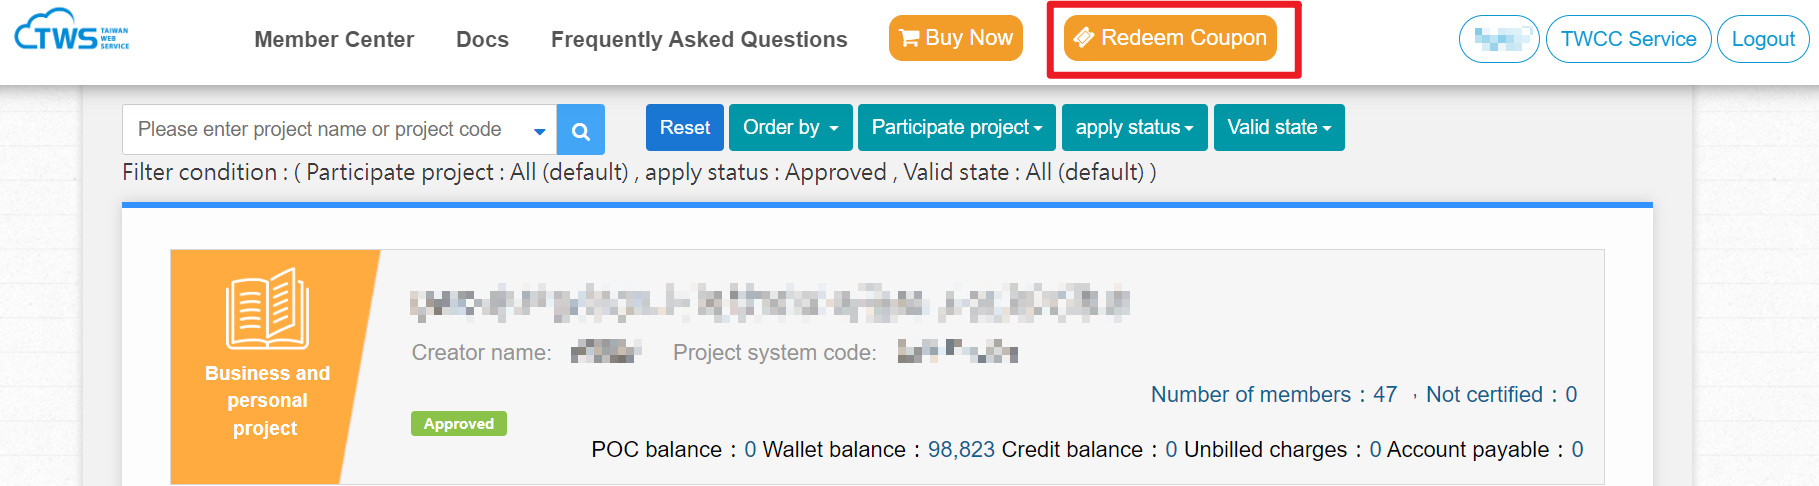The image size is (1819, 486).
Task: Click the magnifier search button
Action: 581,130
